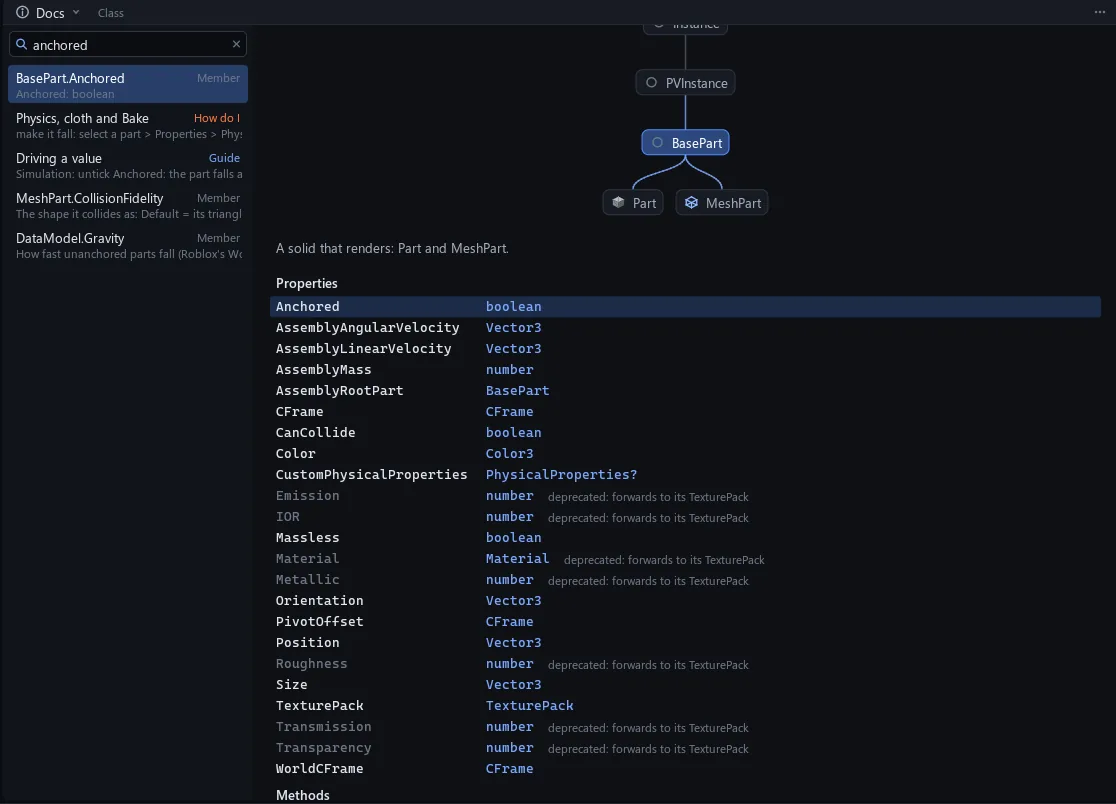Select the AssemblyAngularVelocity property

[x=367, y=327]
